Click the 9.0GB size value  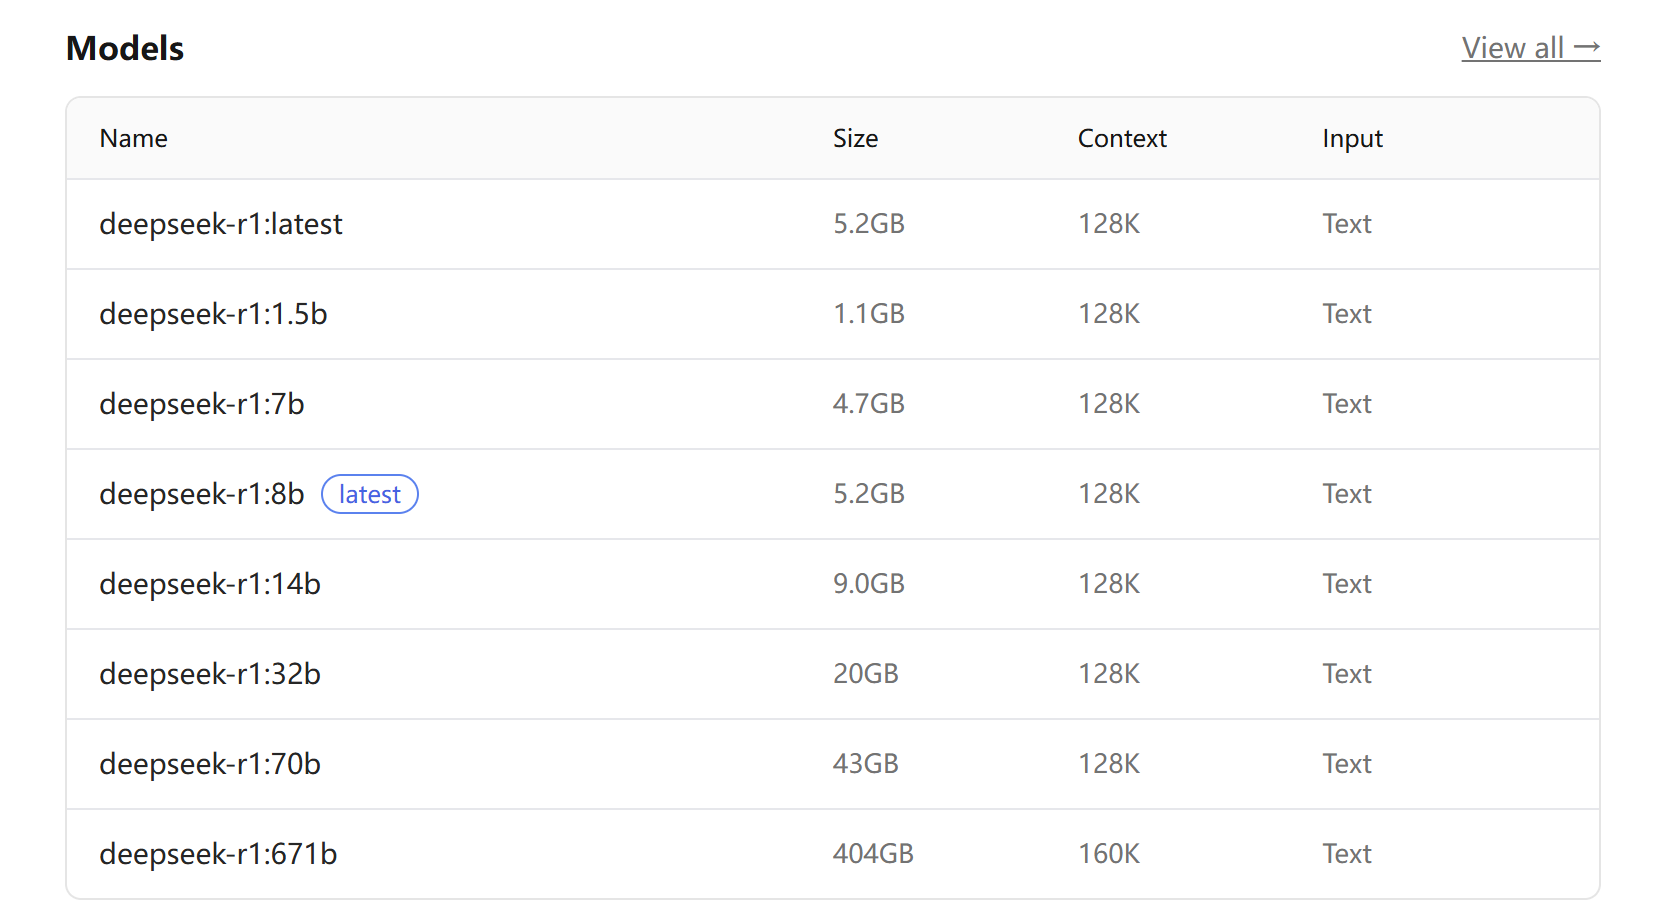[869, 584]
